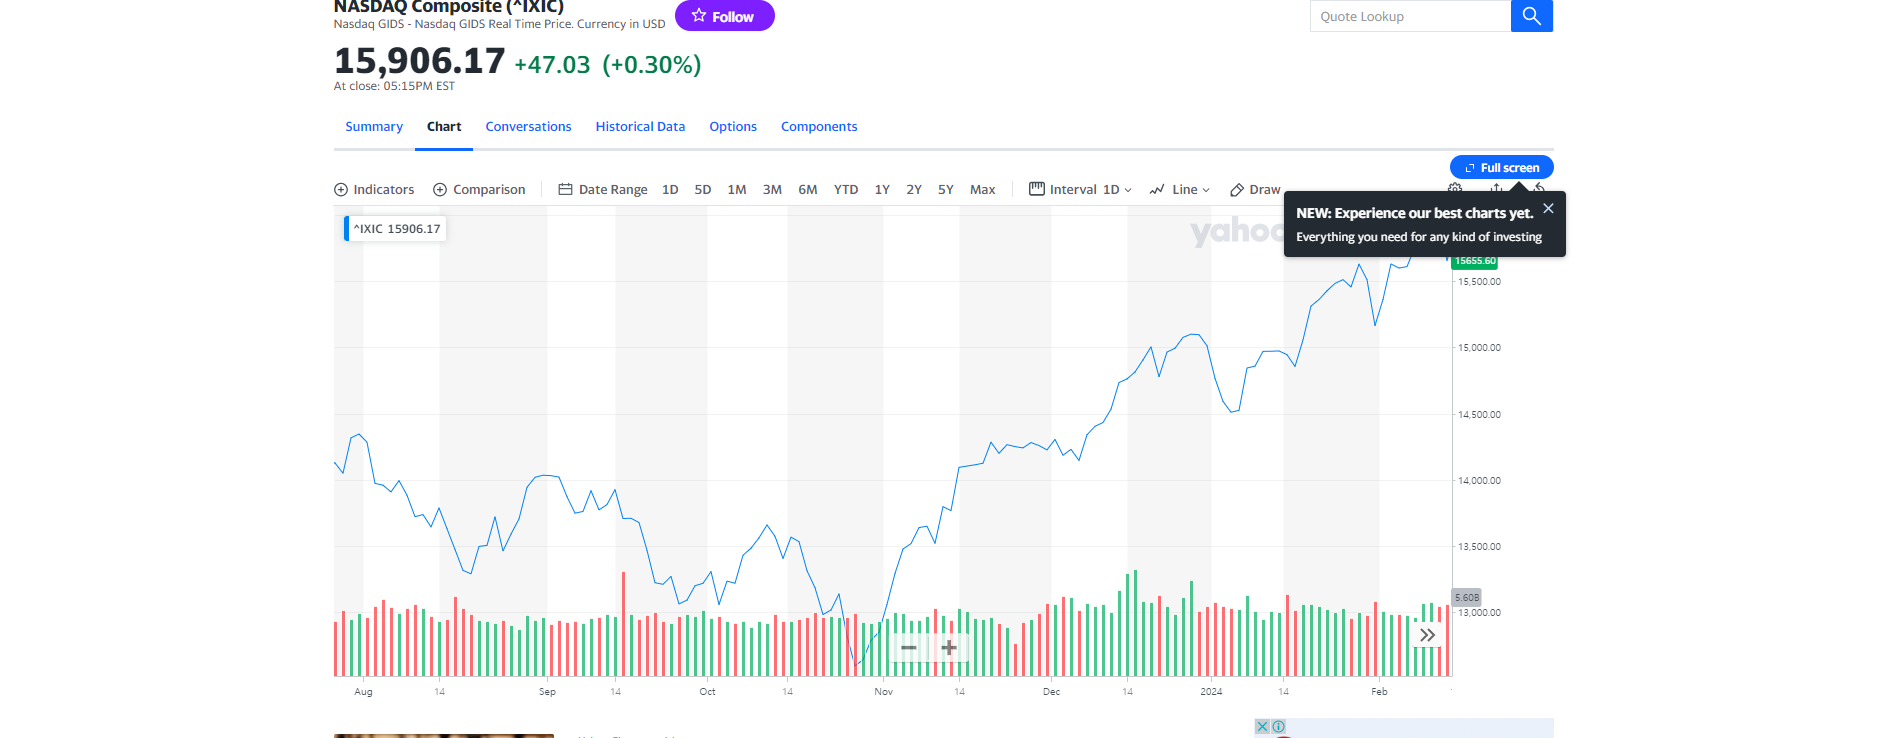Open the Date Range picker
Screen dimensions: 1887x738
(603, 190)
